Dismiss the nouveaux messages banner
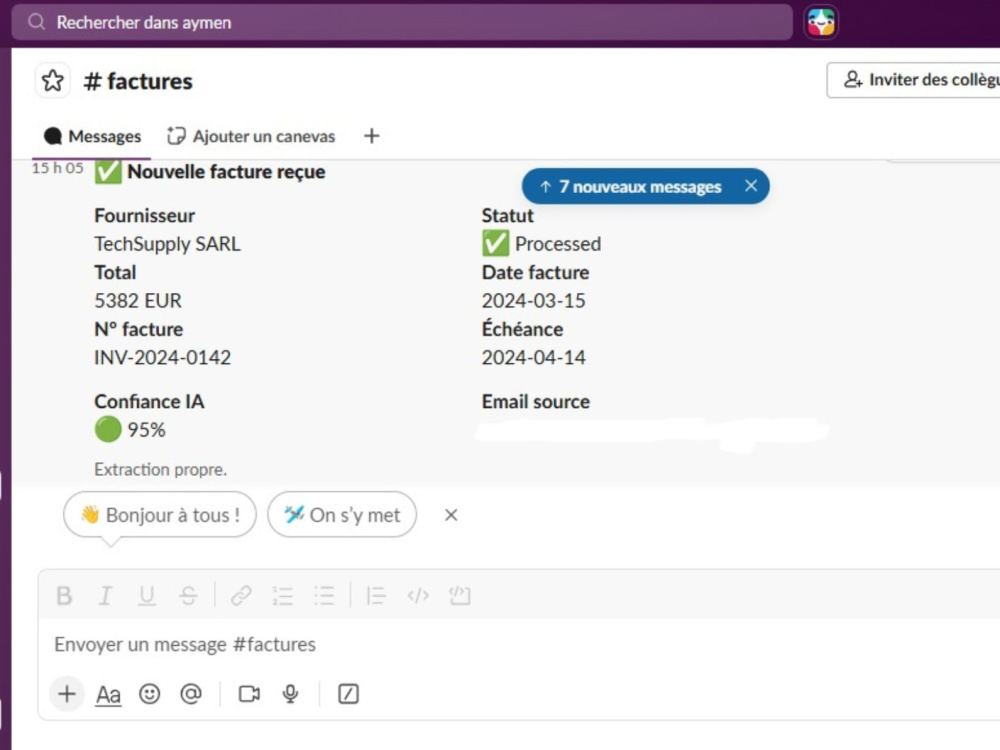Image resolution: width=1000 pixels, height=750 pixels. (751, 186)
